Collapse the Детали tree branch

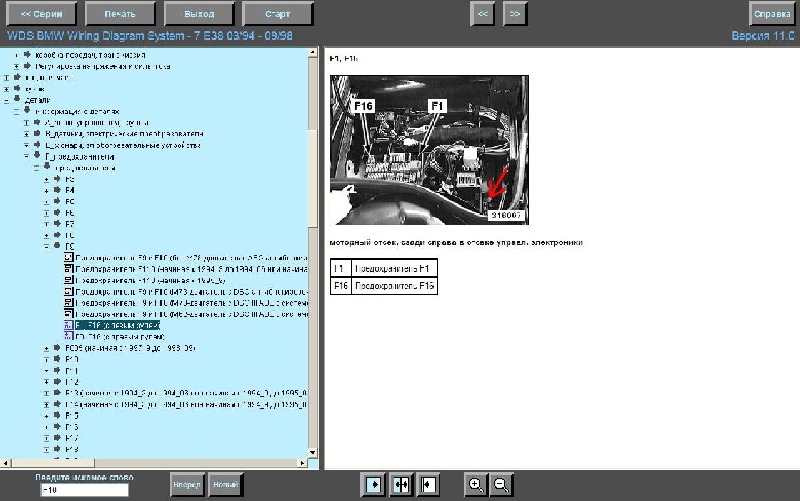click(7, 101)
